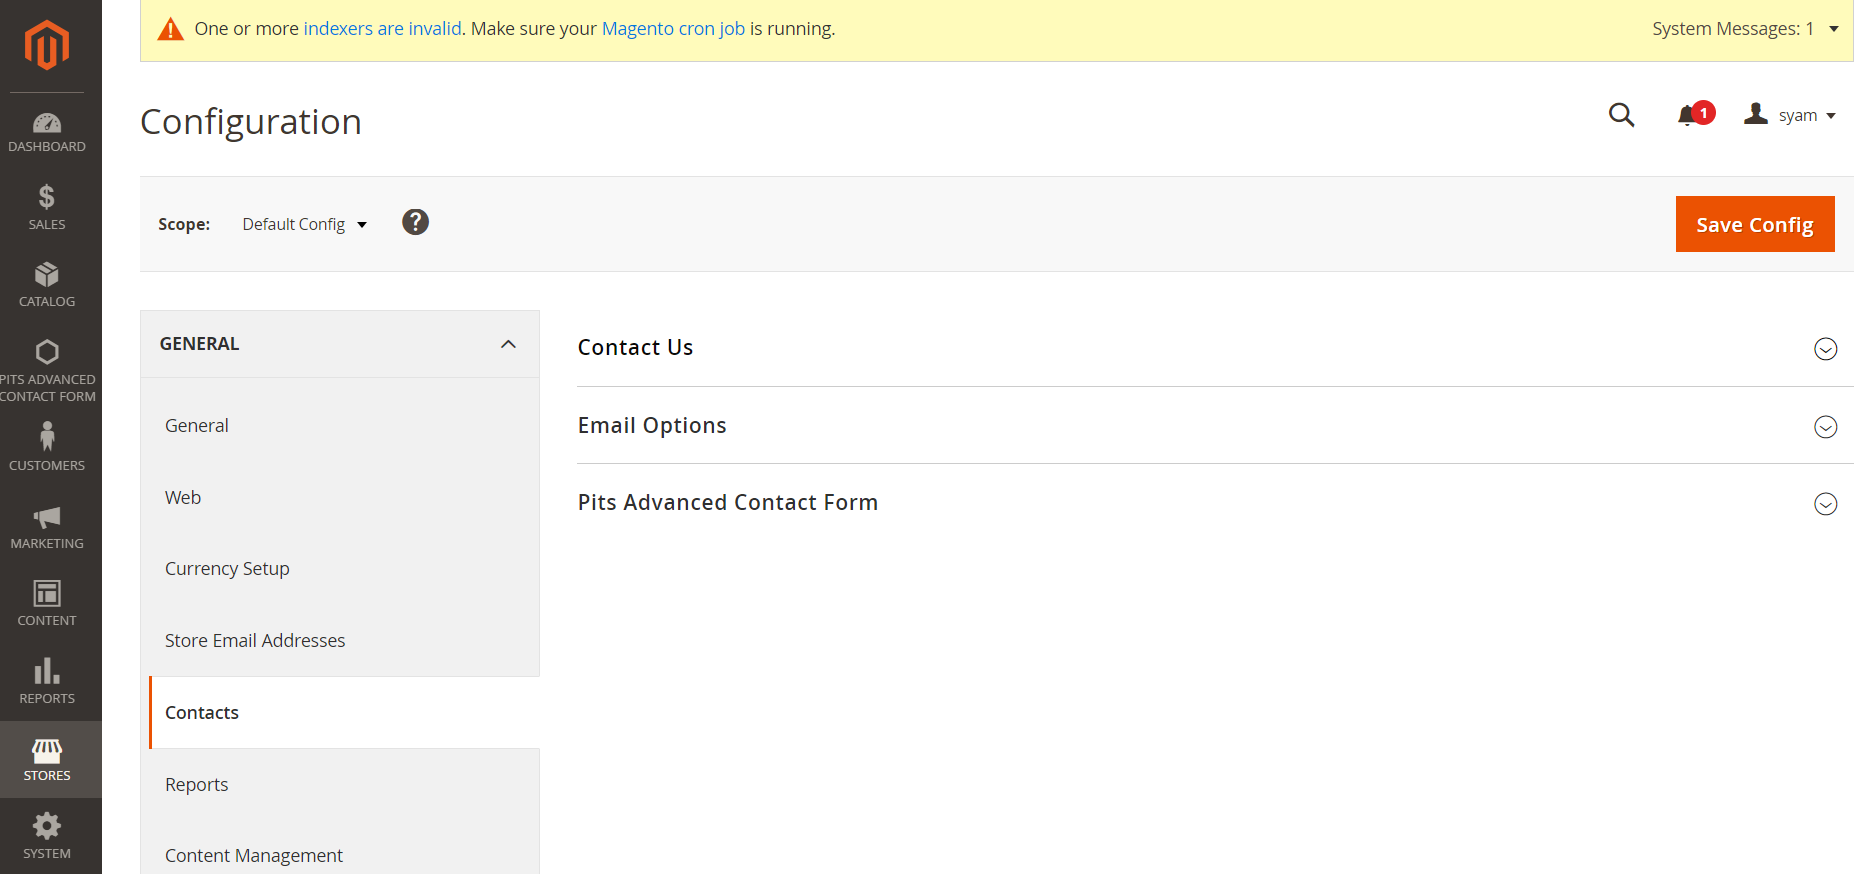The height and width of the screenshot is (874, 1870).
Task: Click the Save Config button
Action: 1754,224
